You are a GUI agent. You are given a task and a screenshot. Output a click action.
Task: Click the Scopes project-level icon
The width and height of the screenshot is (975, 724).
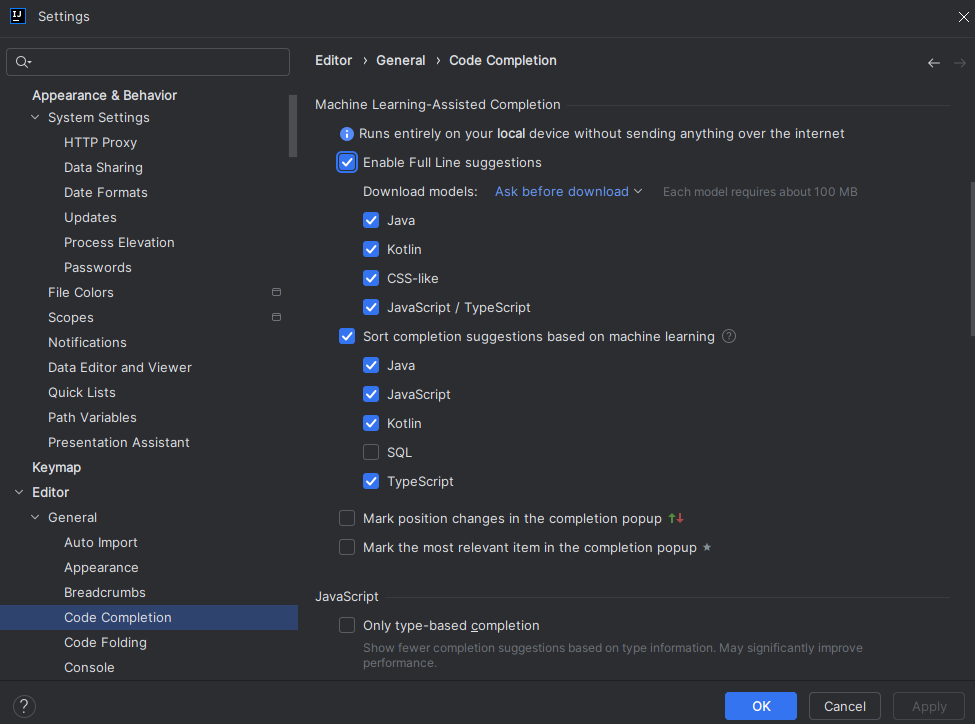click(277, 317)
